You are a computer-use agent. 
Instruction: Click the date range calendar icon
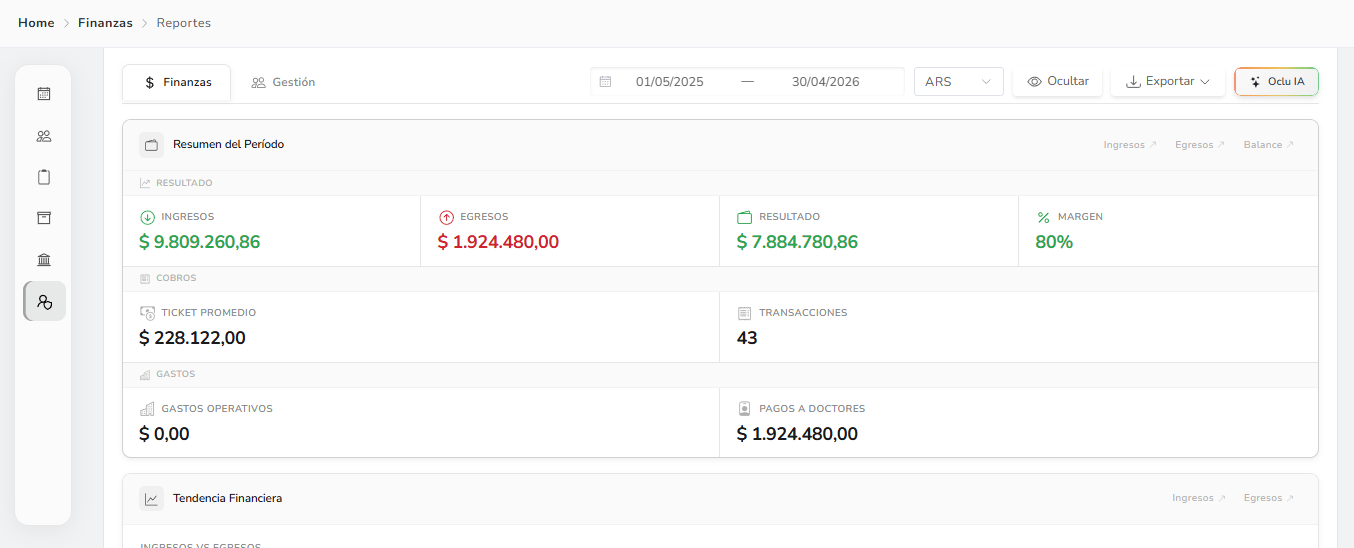[x=605, y=82]
